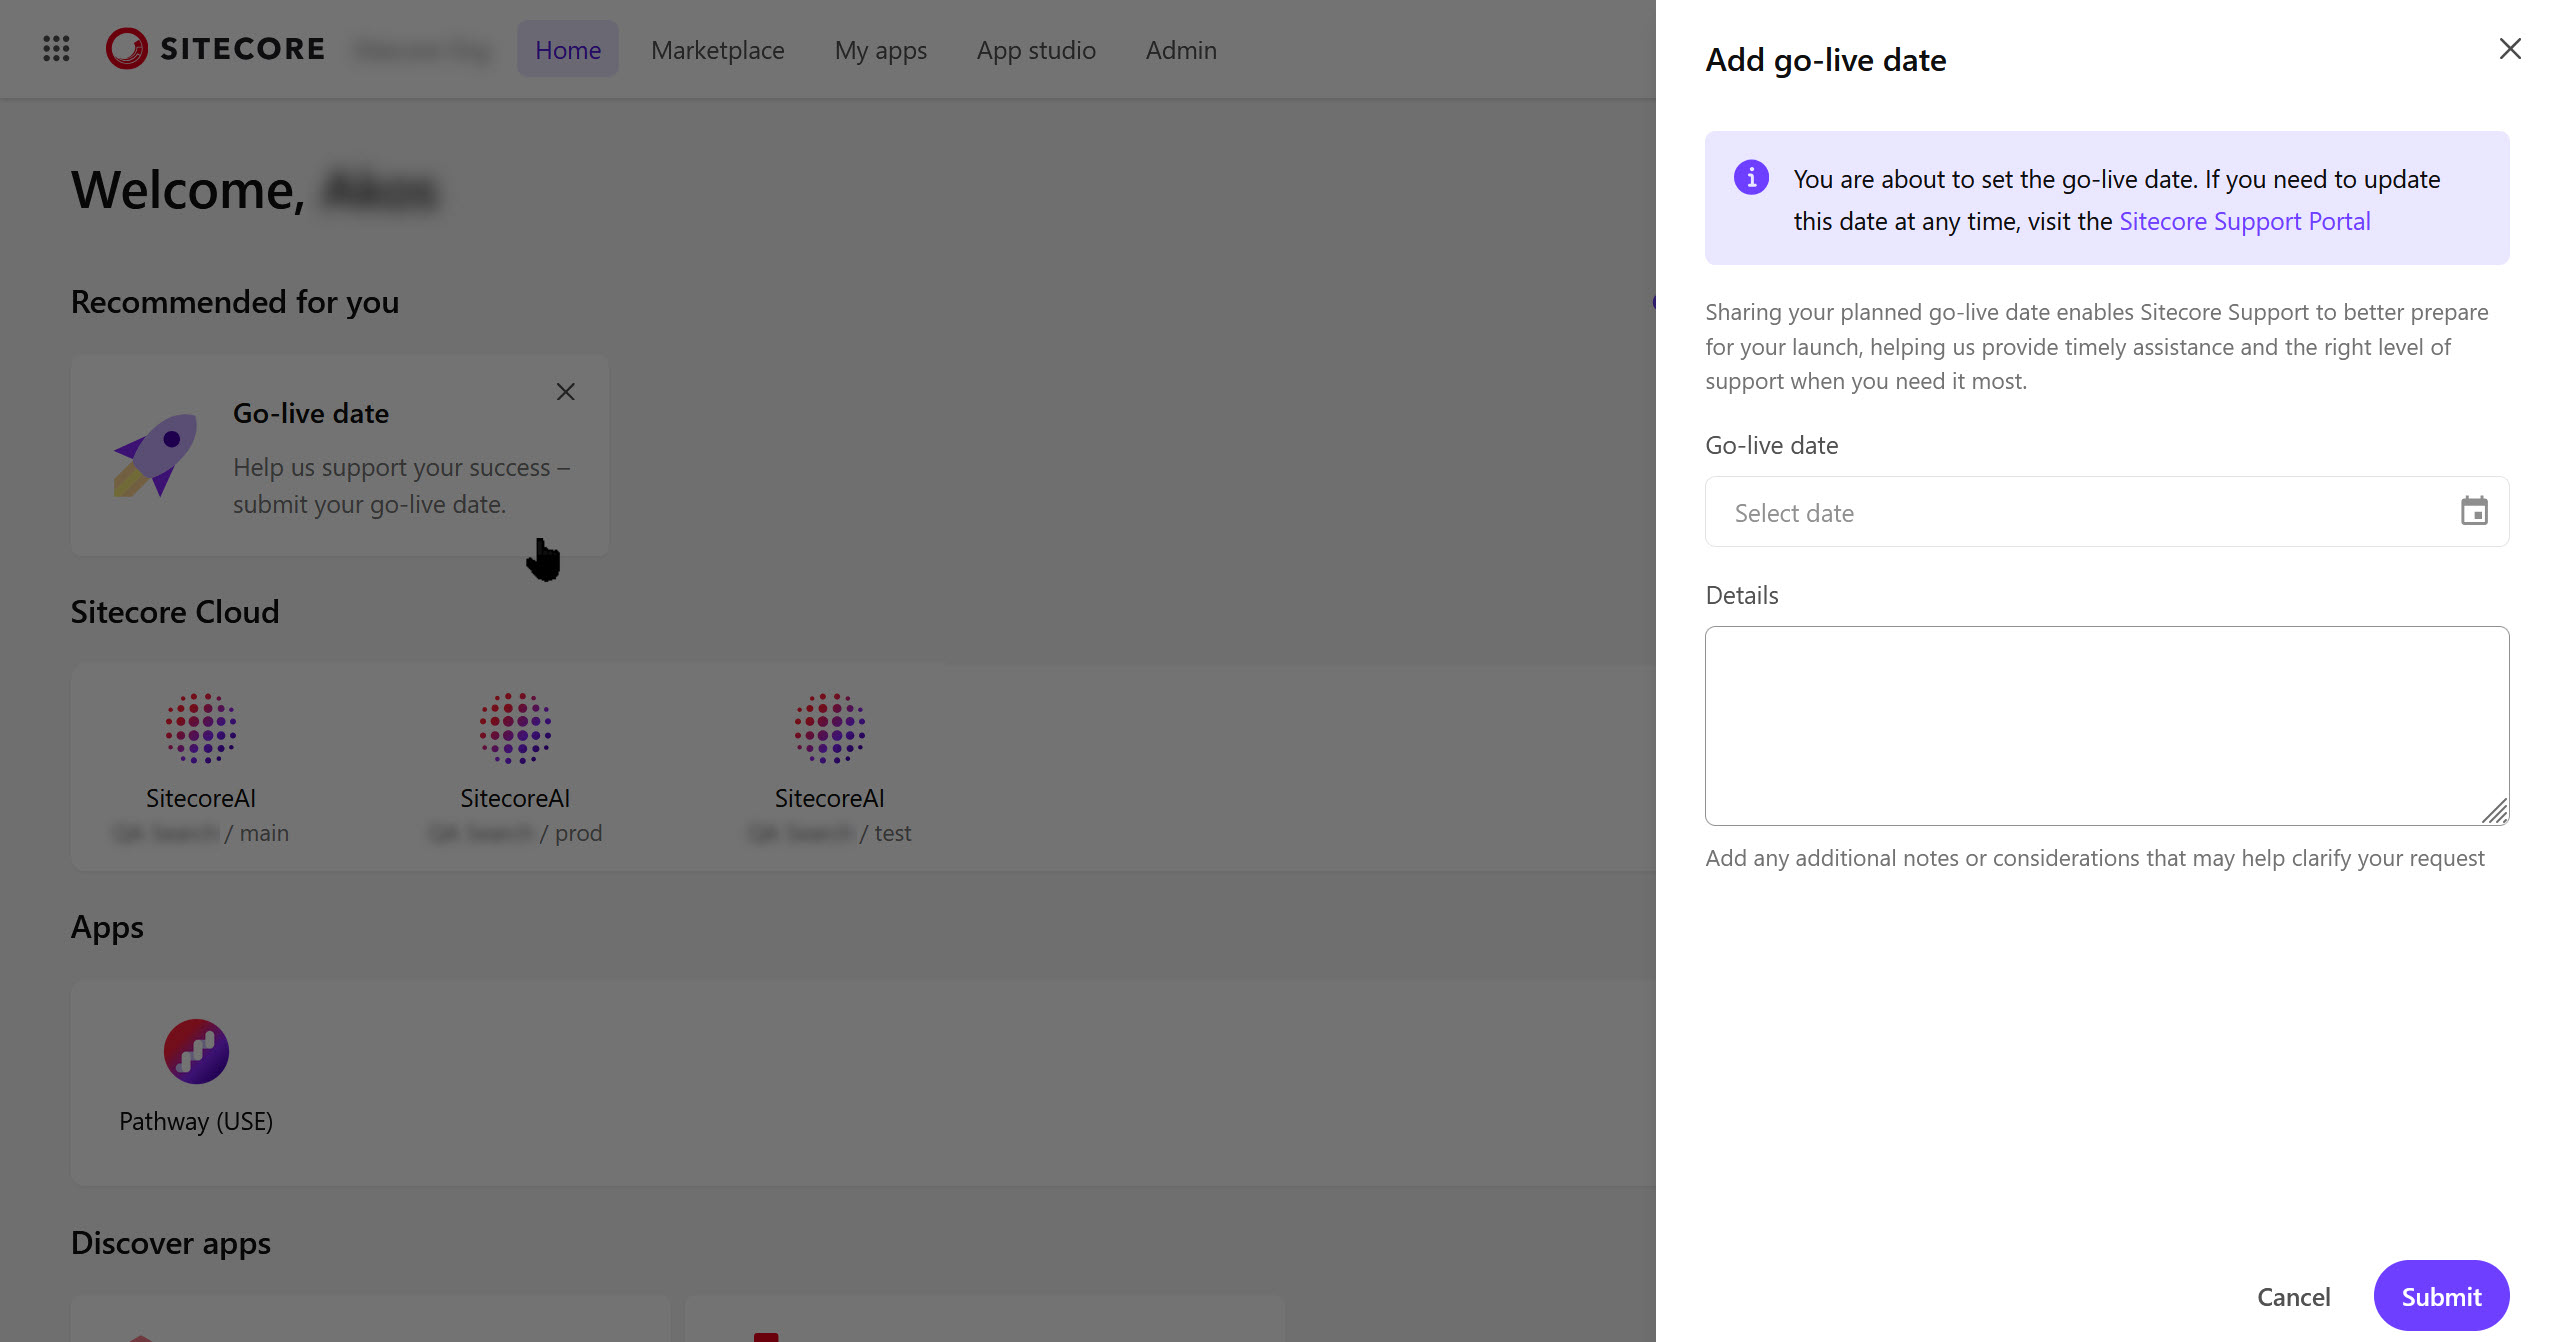Screen dimensions: 2559x1342
Task: Click the Discover apps heading
Action: (x=171, y=1243)
